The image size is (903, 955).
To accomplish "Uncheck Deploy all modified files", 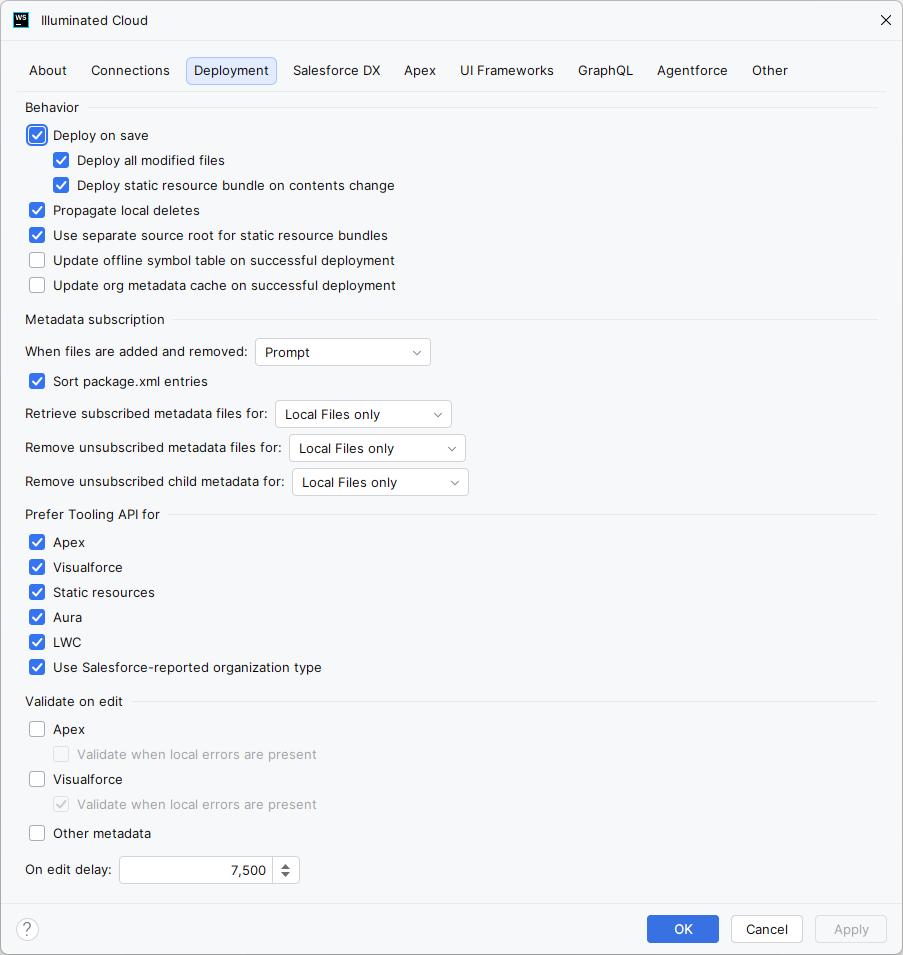I will pyautogui.click(x=61, y=160).
